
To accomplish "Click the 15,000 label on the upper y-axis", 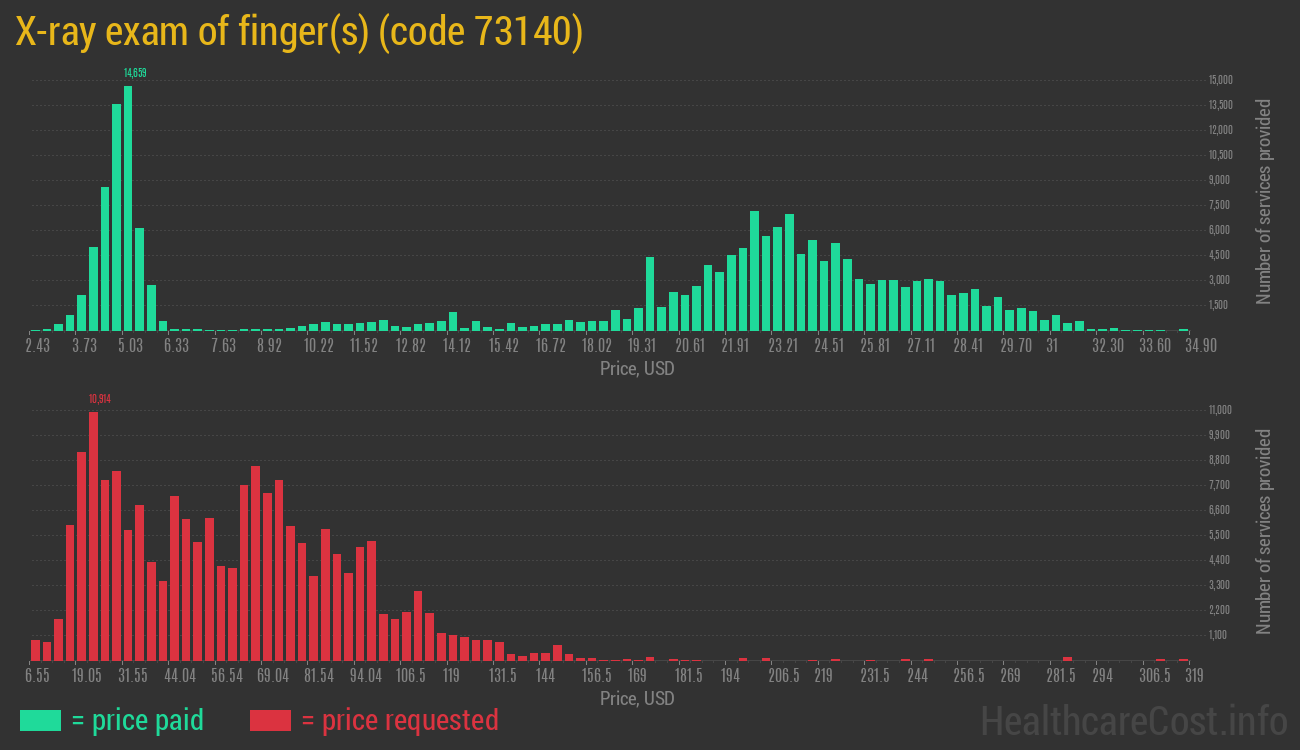I will click(1220, 80).
